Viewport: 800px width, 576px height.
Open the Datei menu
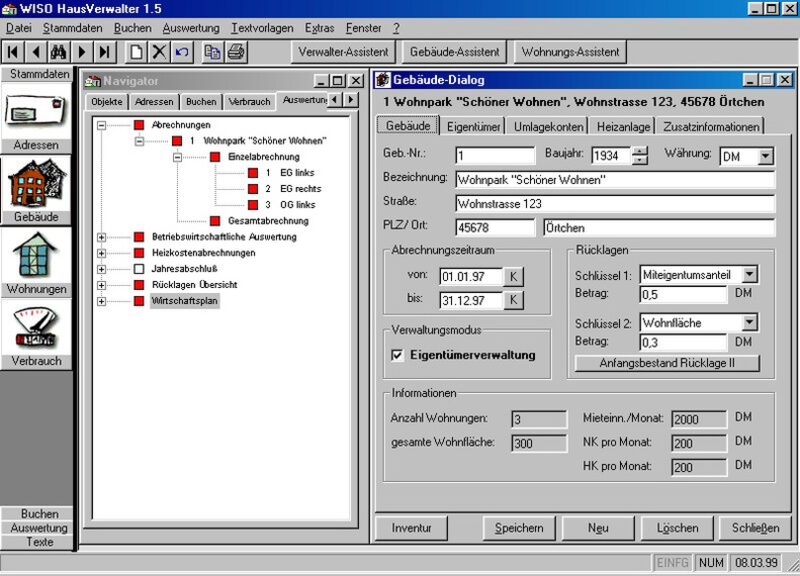tap(19, 28)
